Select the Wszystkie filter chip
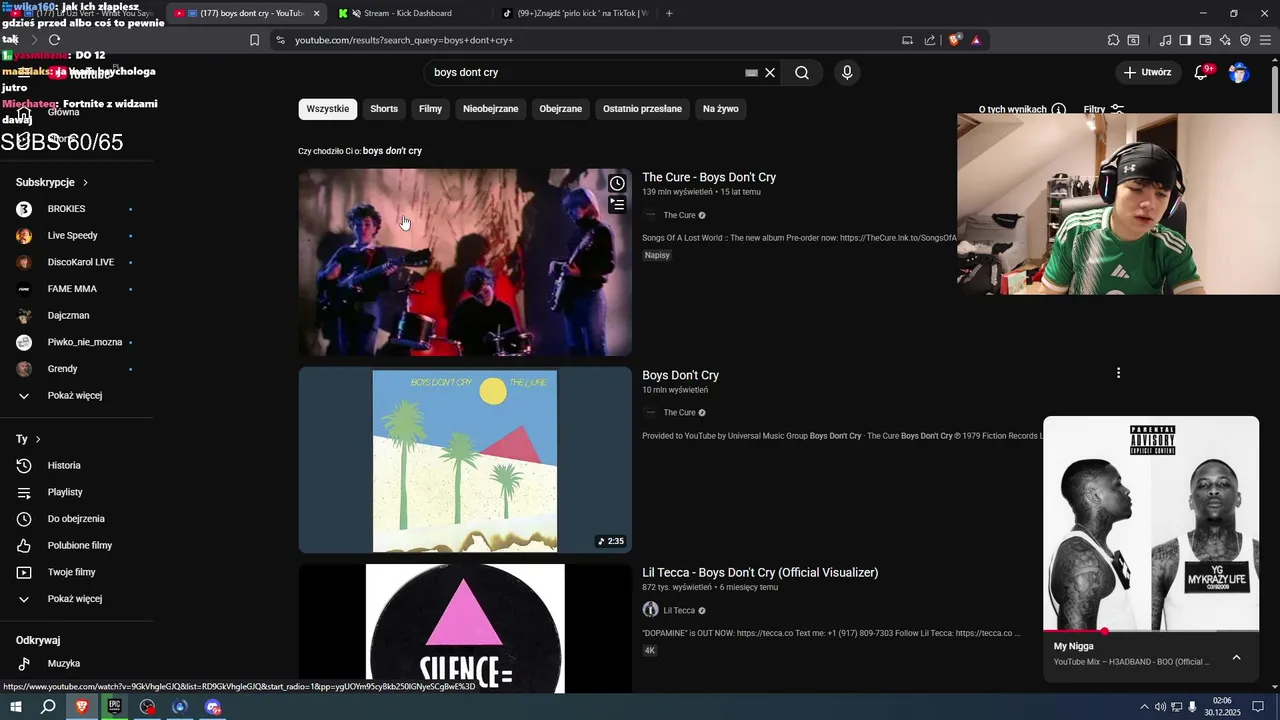The image size is (1280, 720). click(328, 109)
